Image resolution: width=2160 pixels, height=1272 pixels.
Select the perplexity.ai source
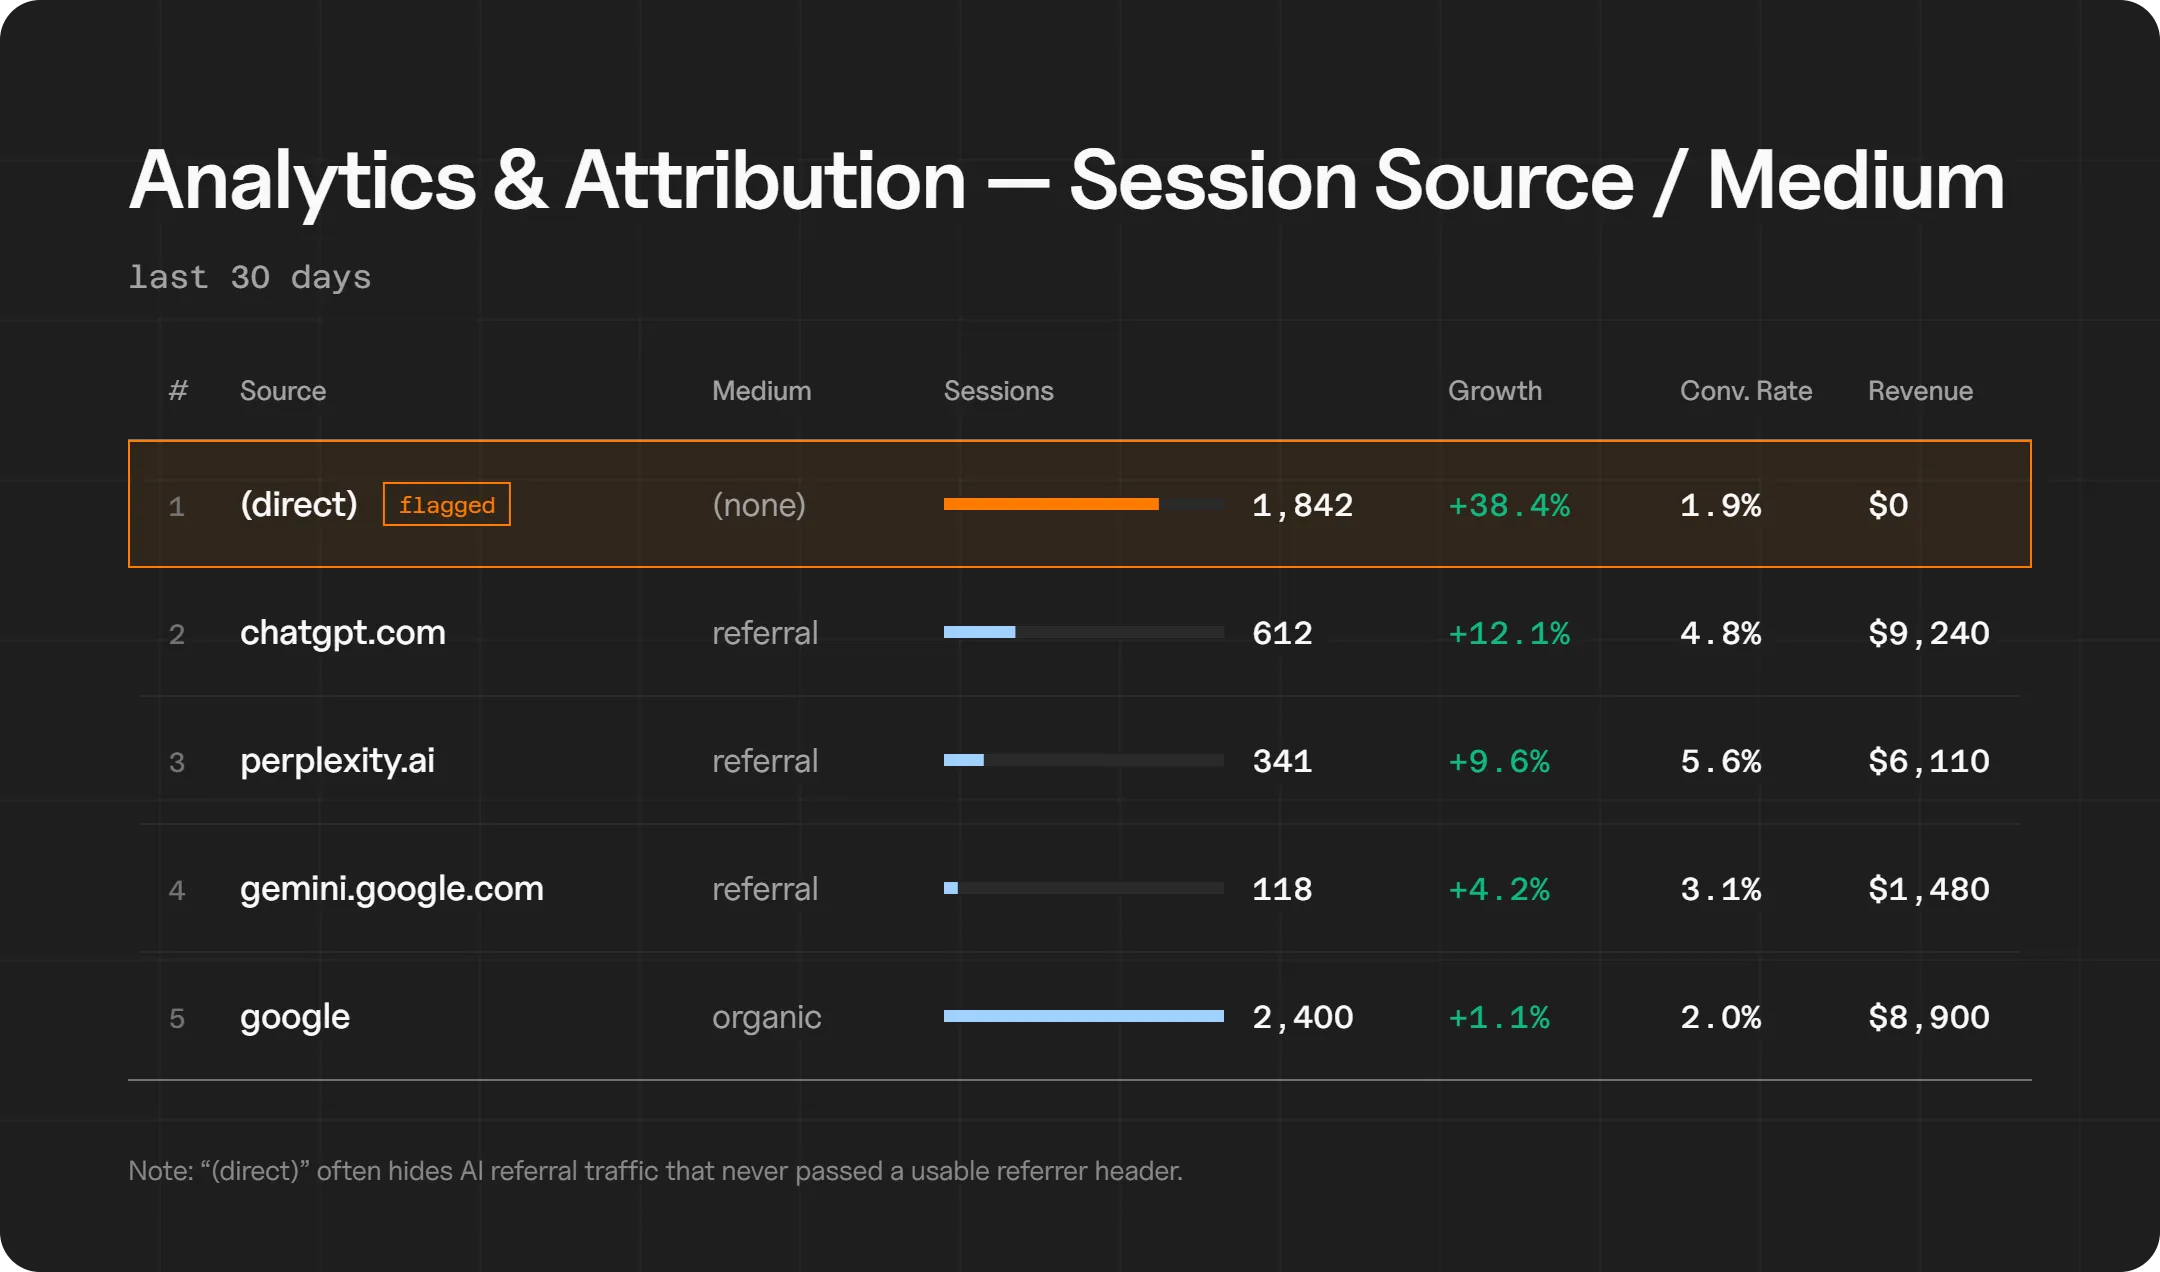[x=337, y=761]
